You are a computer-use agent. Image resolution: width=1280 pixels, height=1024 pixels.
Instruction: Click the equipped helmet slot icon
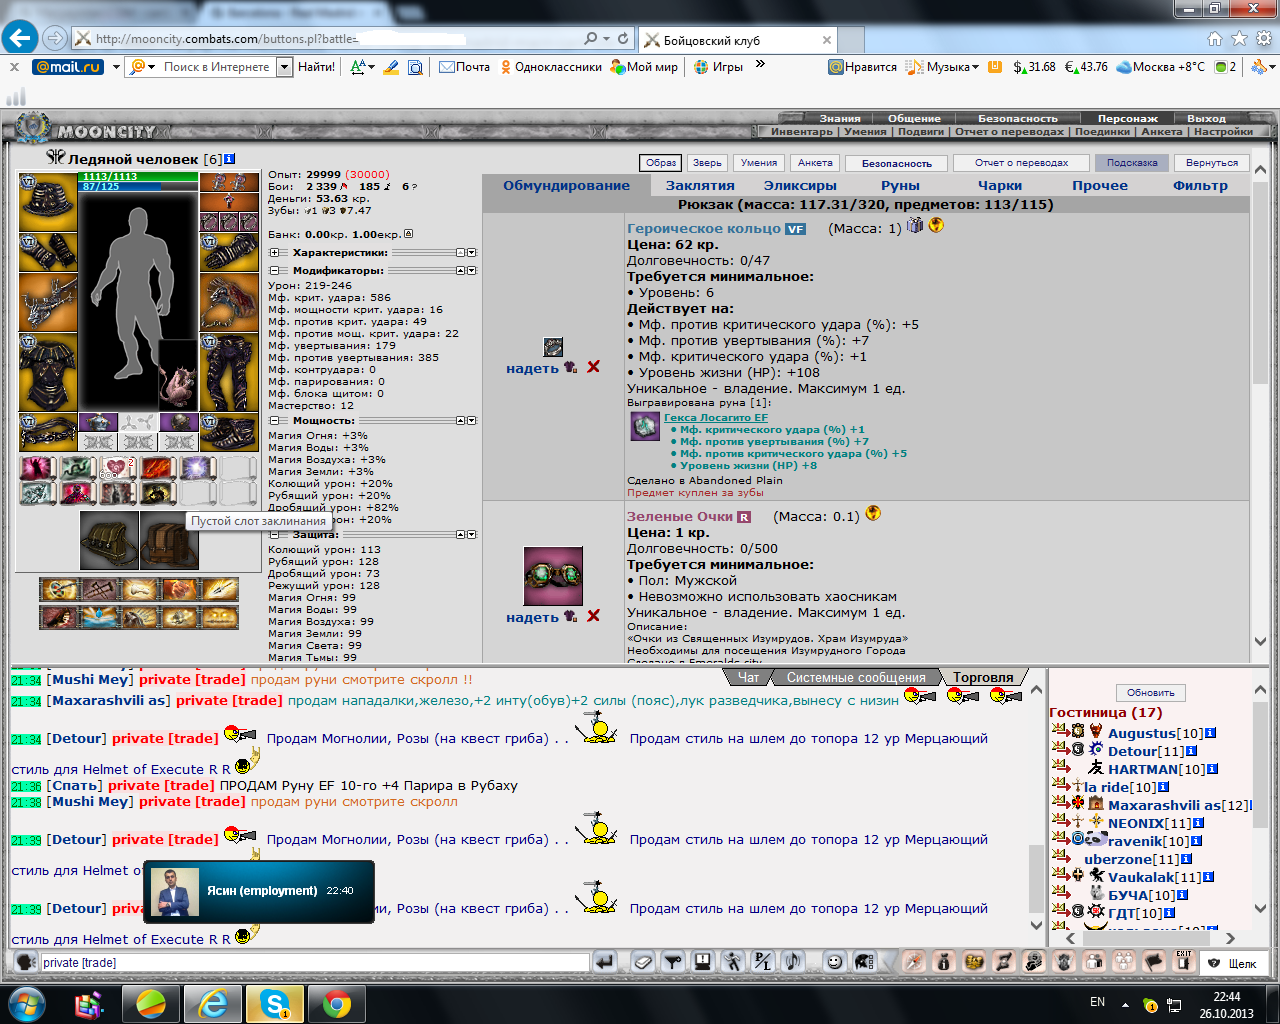coord(48,201)
